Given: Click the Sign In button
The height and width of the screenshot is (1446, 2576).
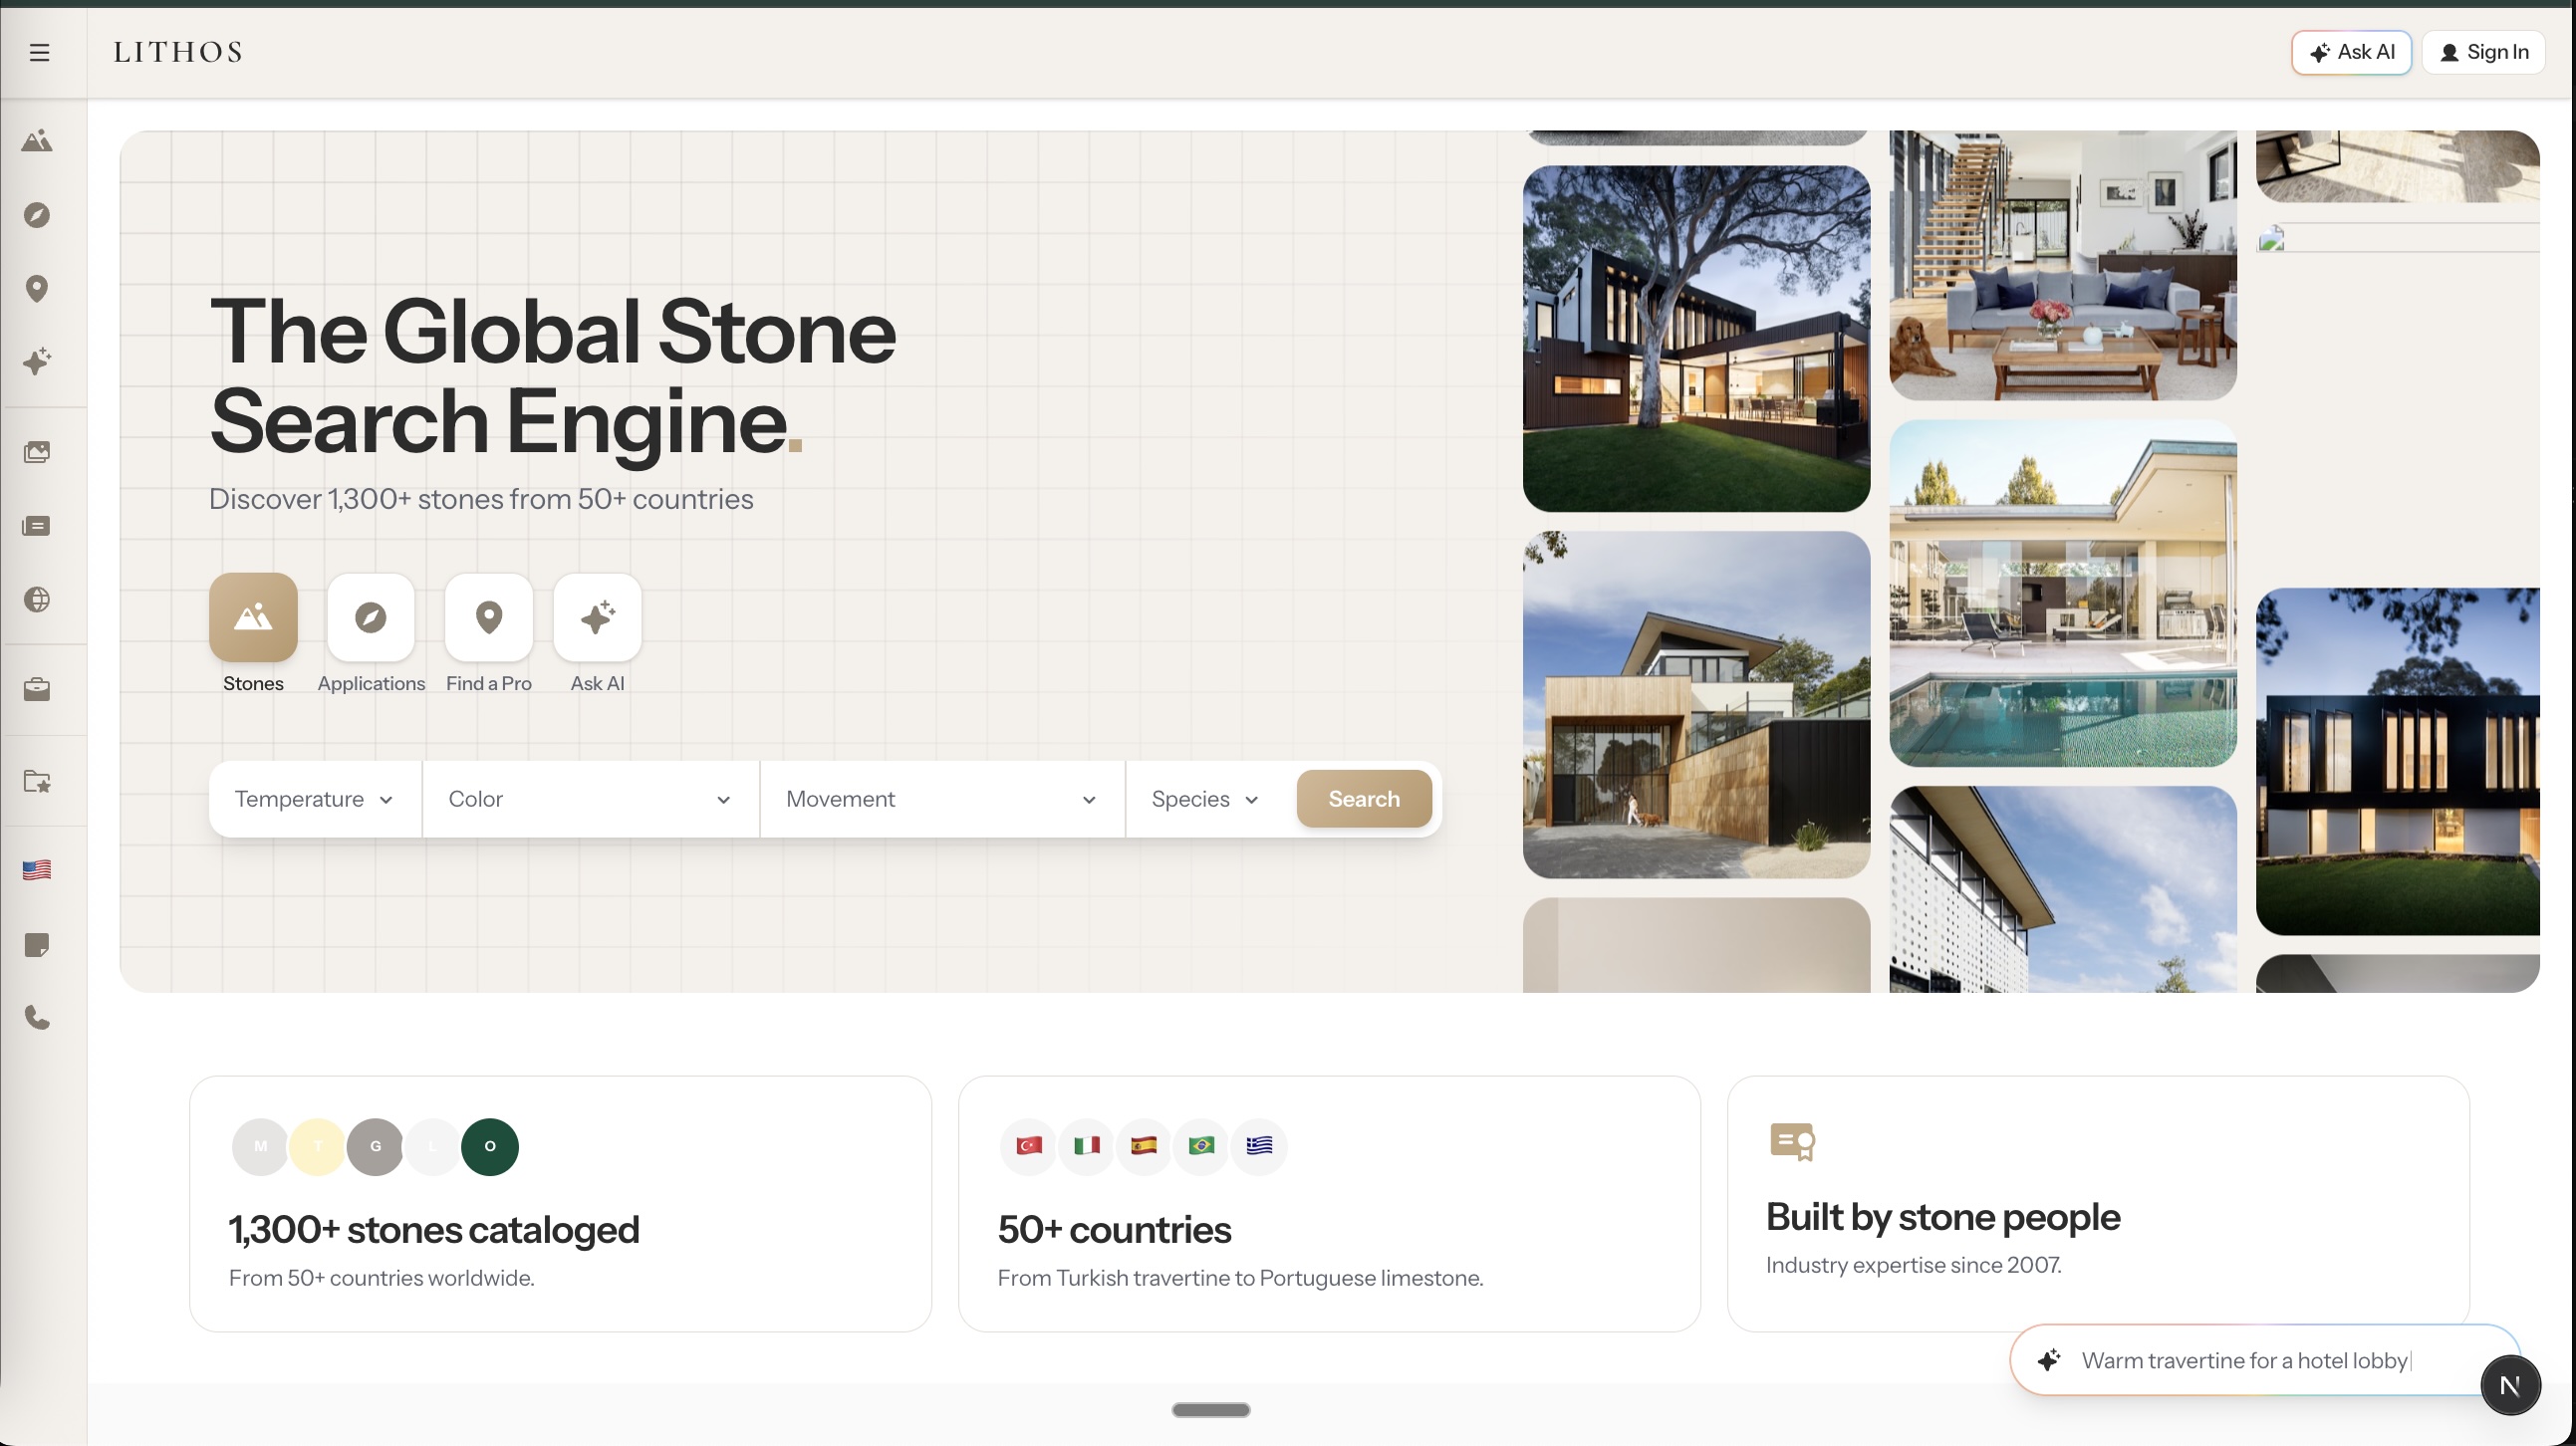Looking at the screenshot, I should [x=2484, y=52].
